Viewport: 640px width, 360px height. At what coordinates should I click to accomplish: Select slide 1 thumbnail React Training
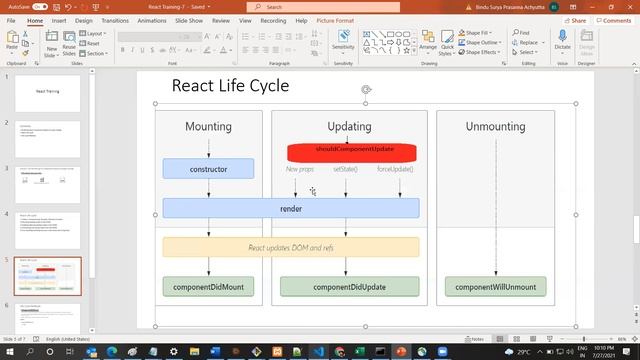click(48, 93)
